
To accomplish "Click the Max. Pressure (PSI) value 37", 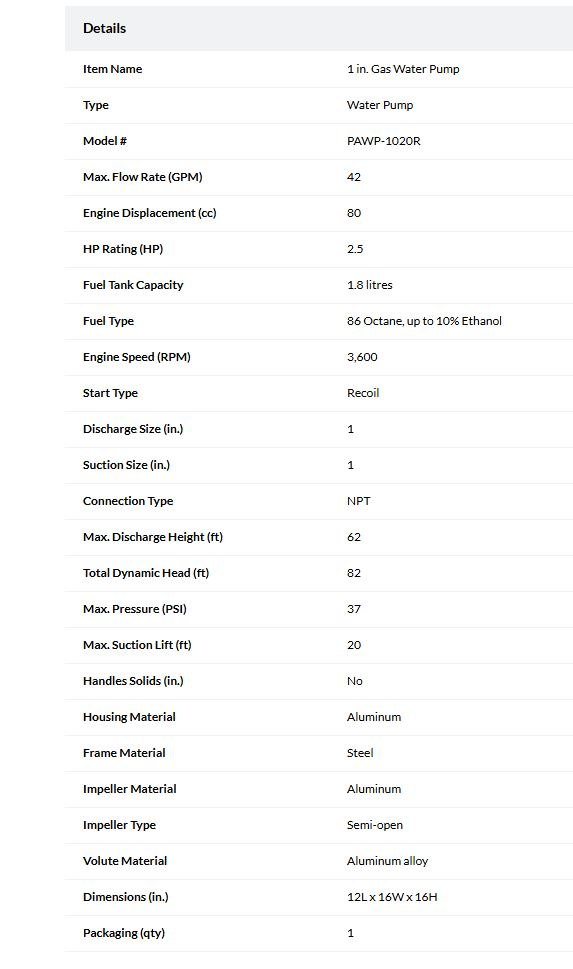I will coord(354,609).
